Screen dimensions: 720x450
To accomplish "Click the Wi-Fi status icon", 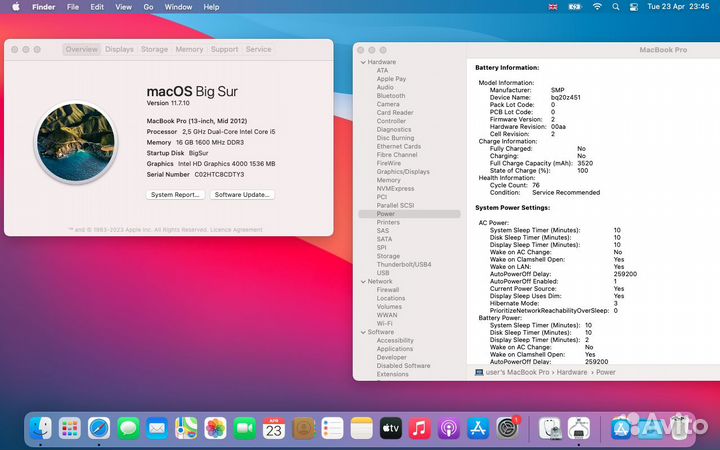I will (597, 7).
